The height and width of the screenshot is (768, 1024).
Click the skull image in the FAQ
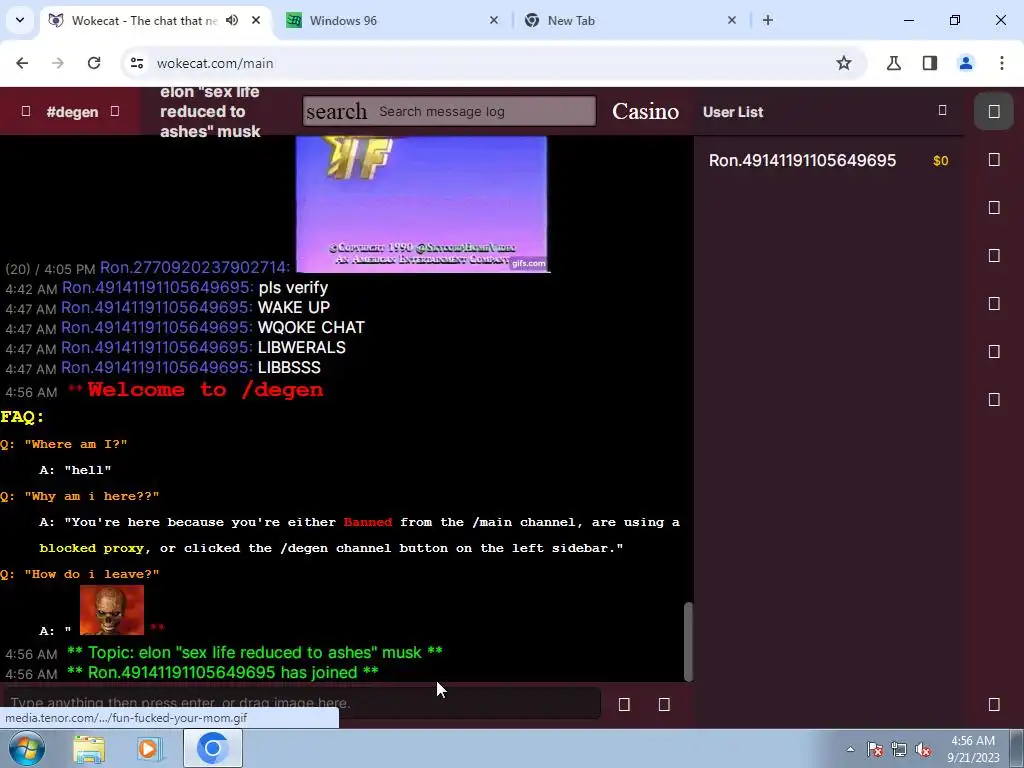112,610
